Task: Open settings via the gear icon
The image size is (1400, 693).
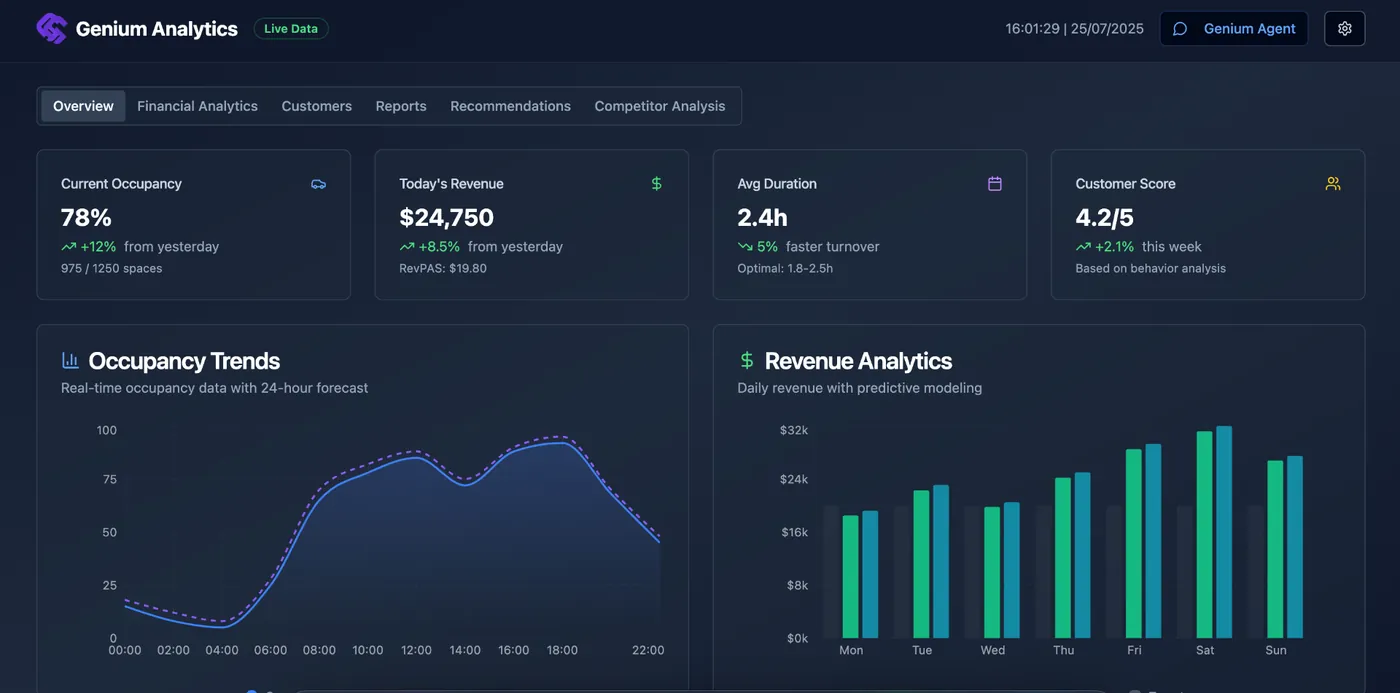Action: tap(1345, 29)
